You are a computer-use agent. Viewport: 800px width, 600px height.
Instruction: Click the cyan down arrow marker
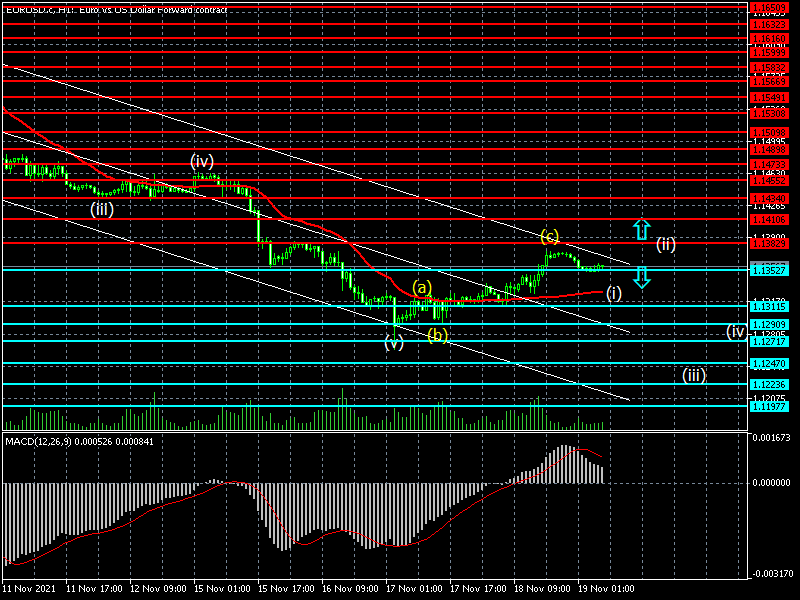click(642, 278)
